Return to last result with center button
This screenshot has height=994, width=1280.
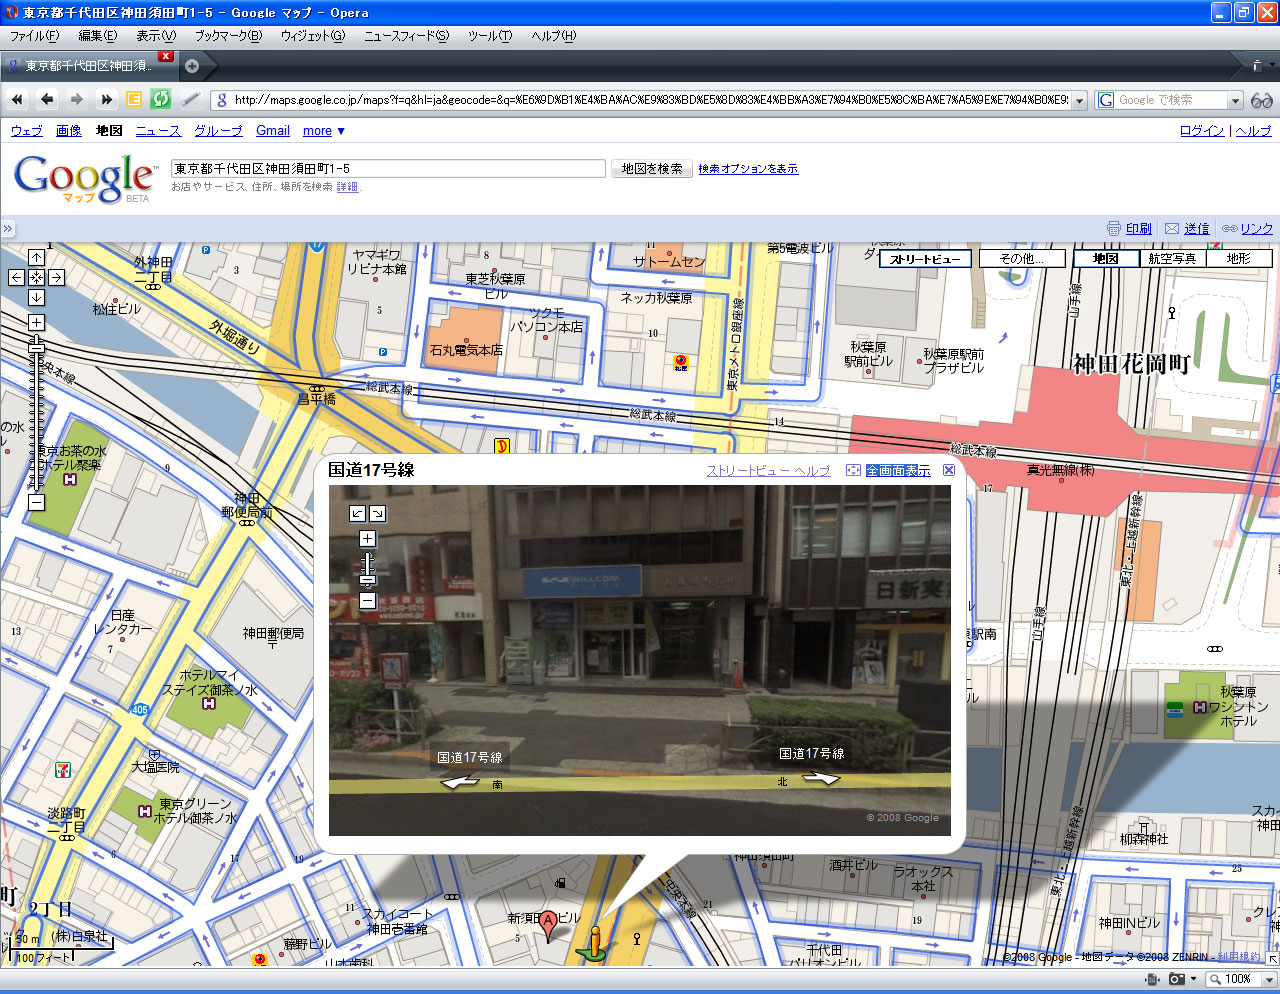click(x=36, y=277)
